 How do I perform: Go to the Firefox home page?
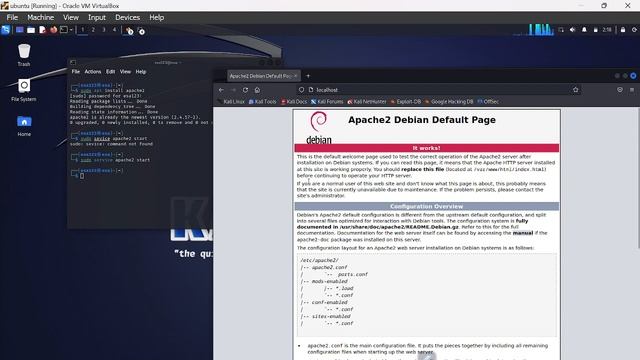click(257, 90)
